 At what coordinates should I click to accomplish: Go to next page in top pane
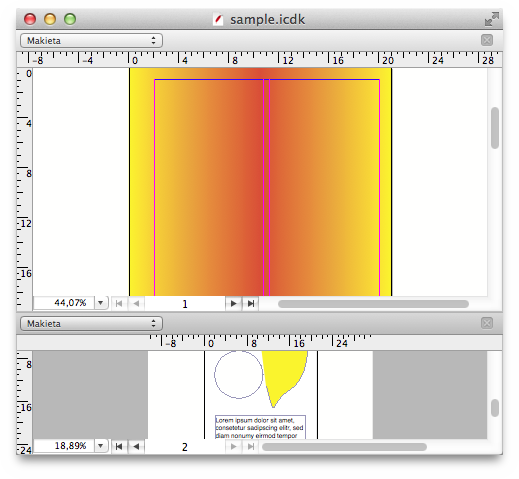tap(233, 304)
